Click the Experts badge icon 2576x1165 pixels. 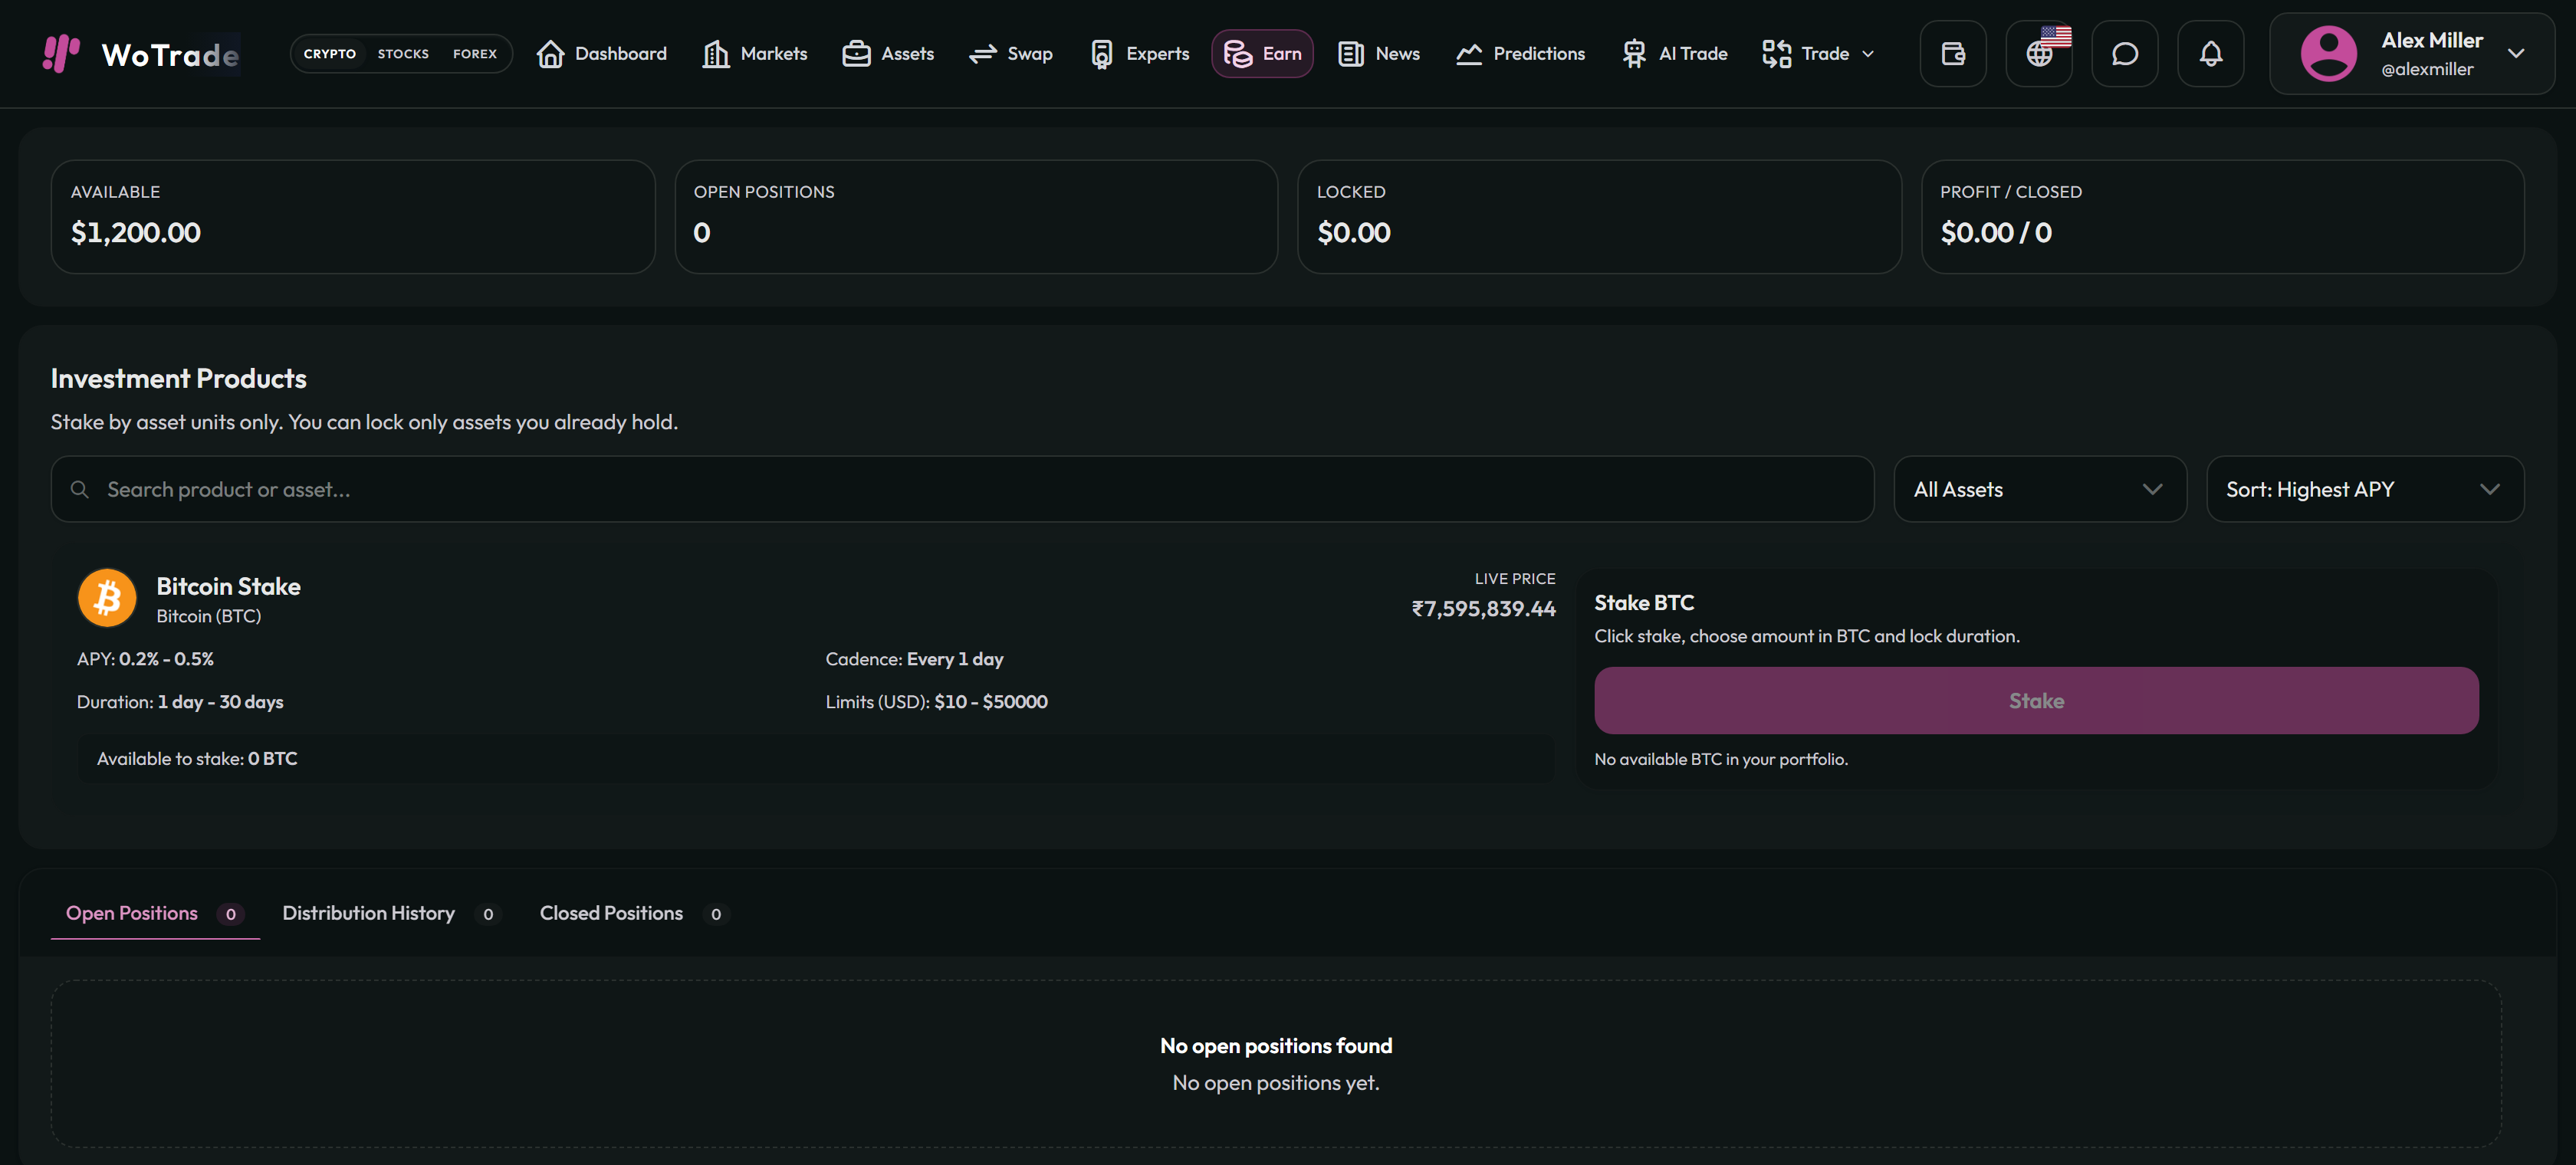(1101, 54)
